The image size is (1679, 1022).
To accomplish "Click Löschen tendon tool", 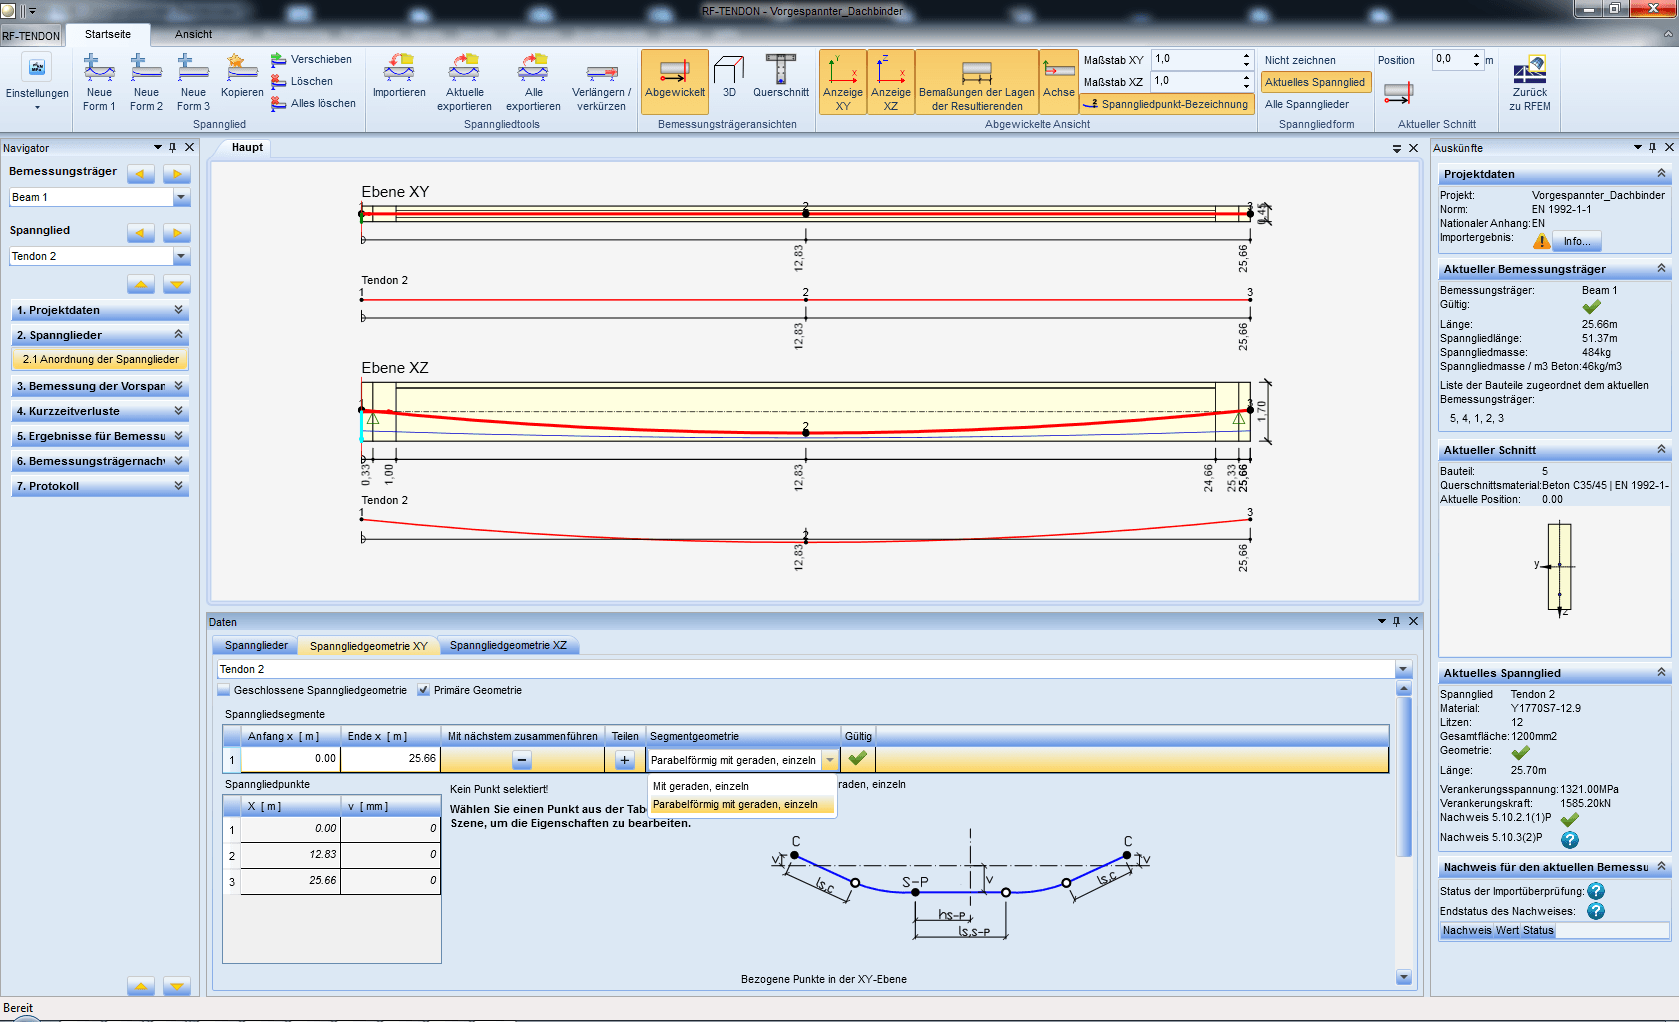I will click(x=302, y=81).
